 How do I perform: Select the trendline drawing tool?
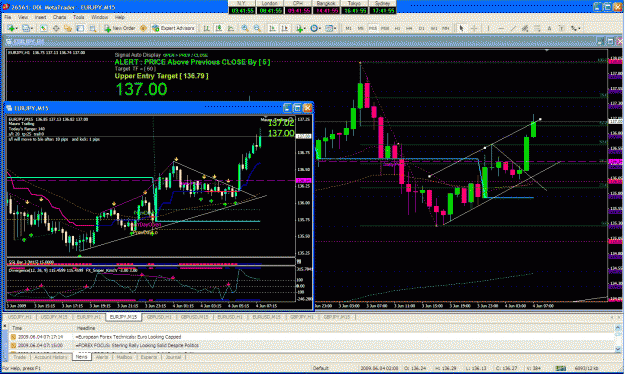[513, 28]
